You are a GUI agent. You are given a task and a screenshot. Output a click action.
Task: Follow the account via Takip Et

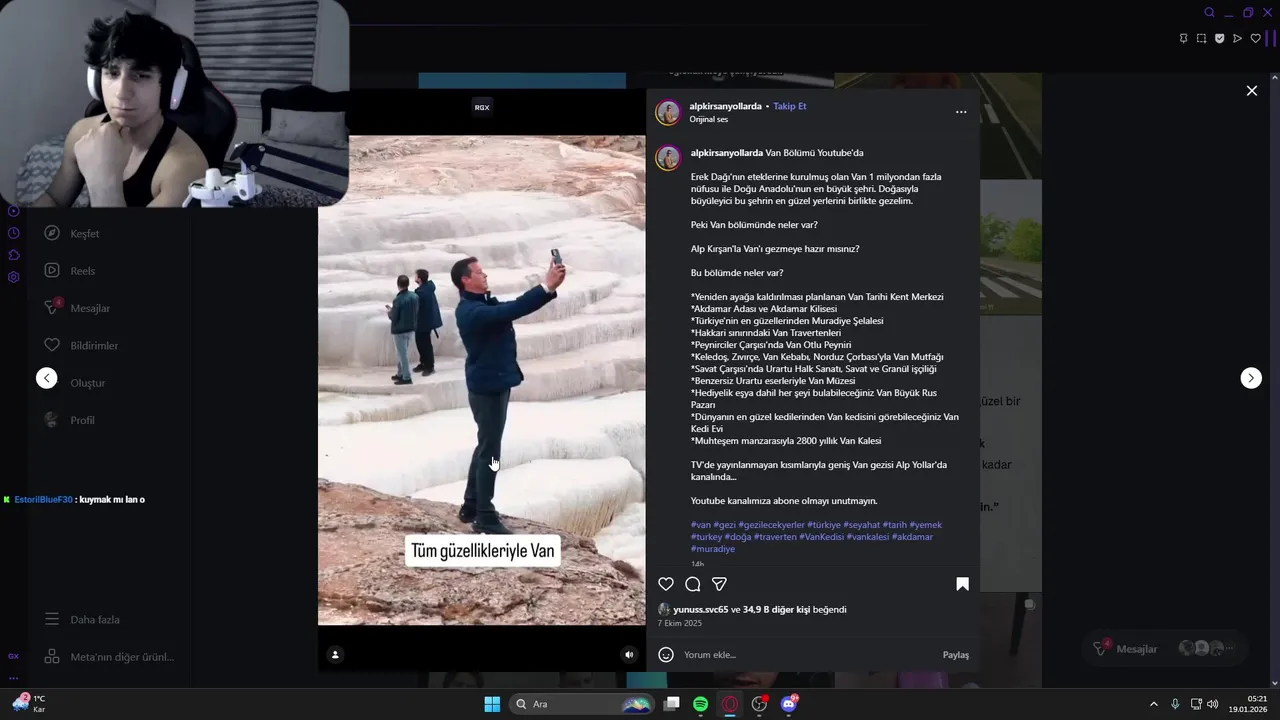[x=789, y=106]
